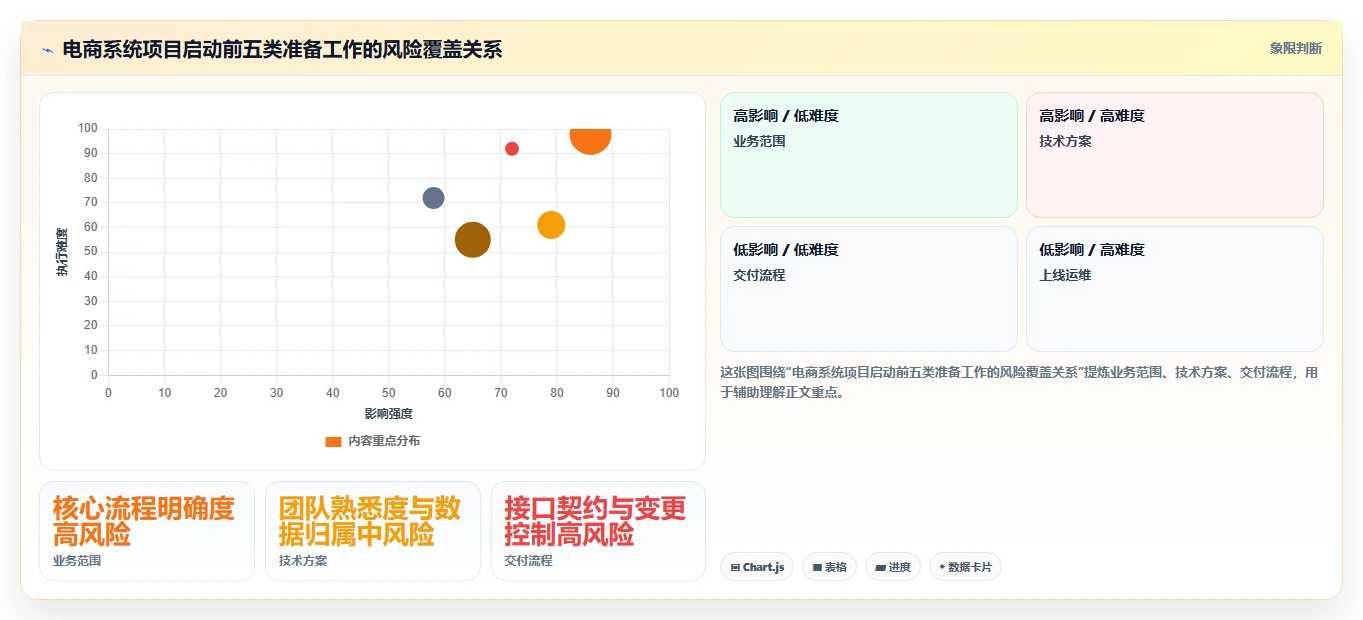Click the y-axis tick value 50
1363x620 pixels.
click(x=91, y=251)
